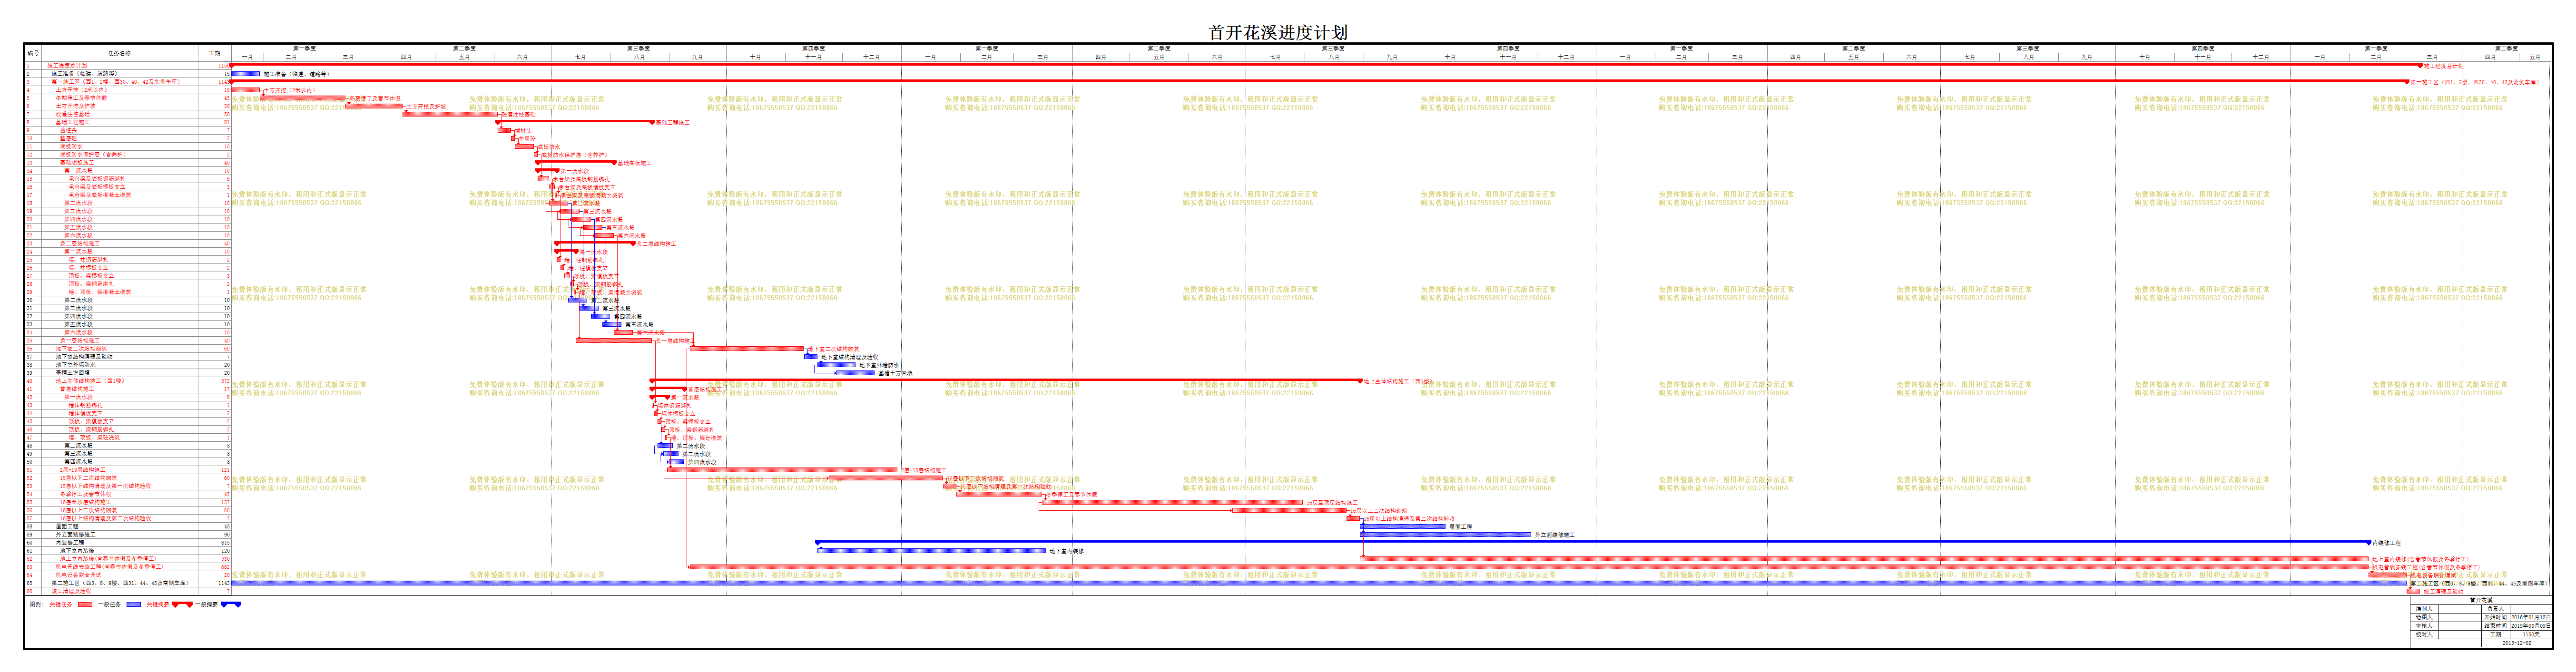Click the 图例 legend label

pos(37,605)
